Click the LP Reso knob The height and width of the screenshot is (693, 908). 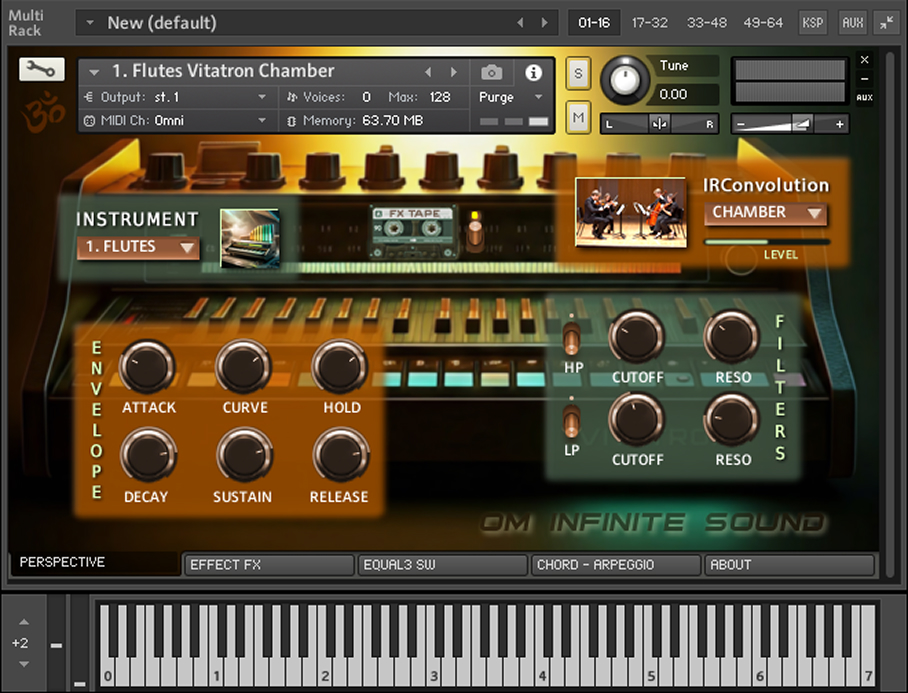click(x=732, y=420)
